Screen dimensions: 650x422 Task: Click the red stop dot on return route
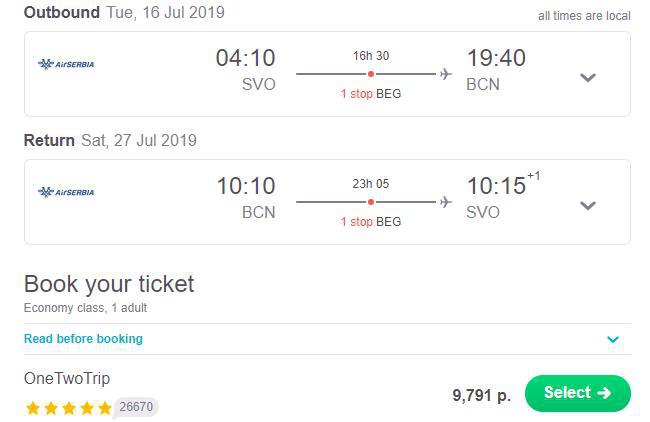click(x=371, y=202)
